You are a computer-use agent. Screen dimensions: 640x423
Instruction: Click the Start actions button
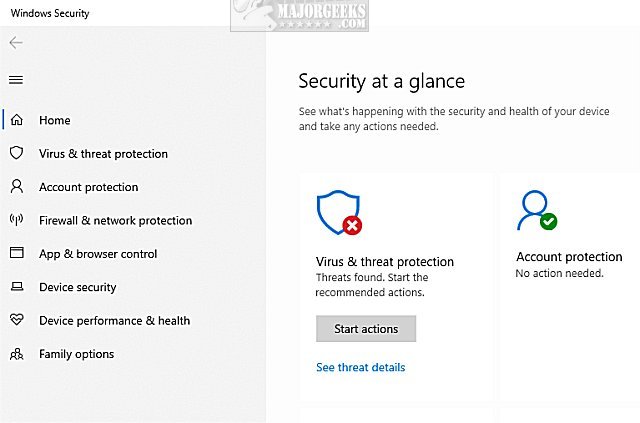tap(366, 329)
